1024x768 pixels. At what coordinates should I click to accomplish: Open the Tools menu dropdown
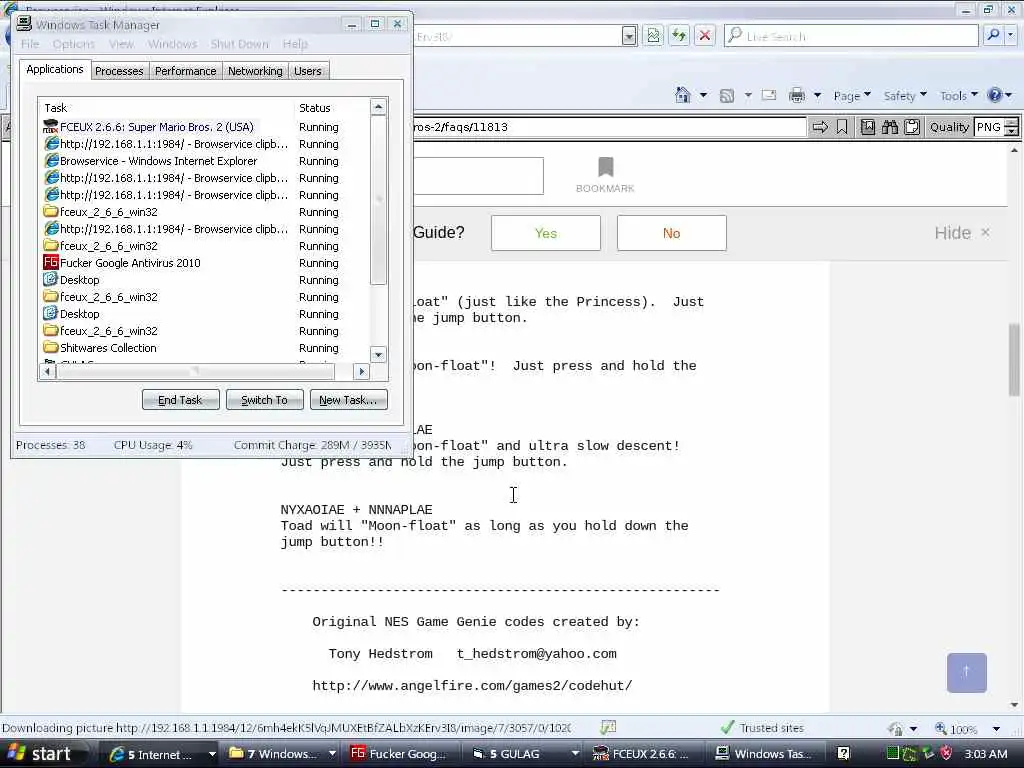pos(959,95)
